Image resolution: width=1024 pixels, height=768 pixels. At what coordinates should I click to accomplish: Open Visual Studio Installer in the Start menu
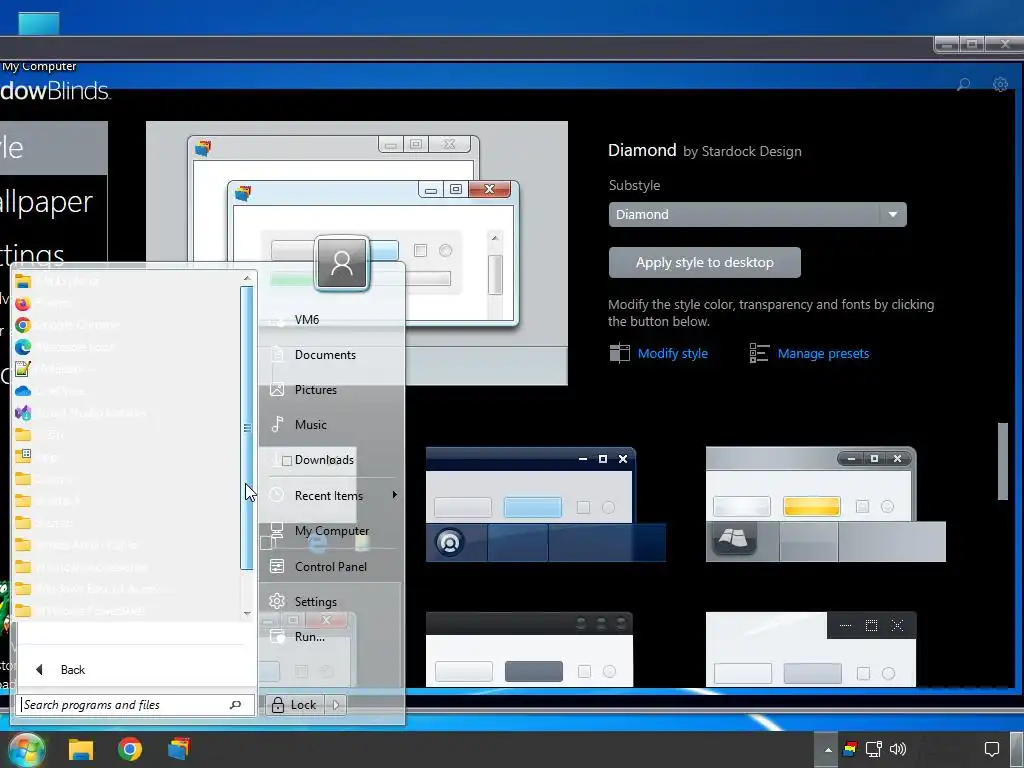127,413
